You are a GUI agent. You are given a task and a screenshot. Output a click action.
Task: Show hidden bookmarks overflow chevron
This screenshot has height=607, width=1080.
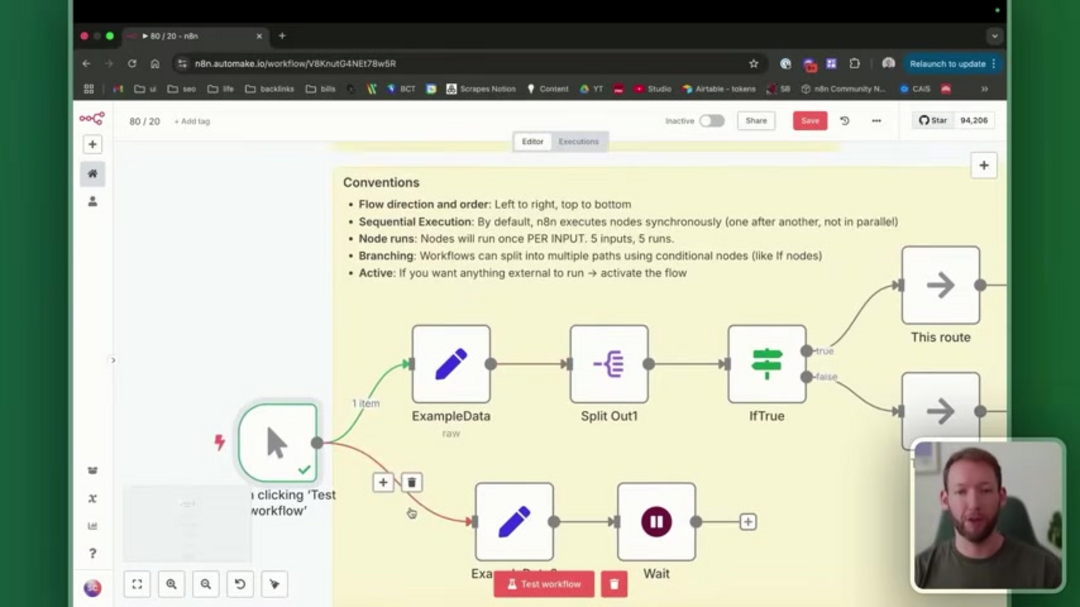tap(984, 89)
